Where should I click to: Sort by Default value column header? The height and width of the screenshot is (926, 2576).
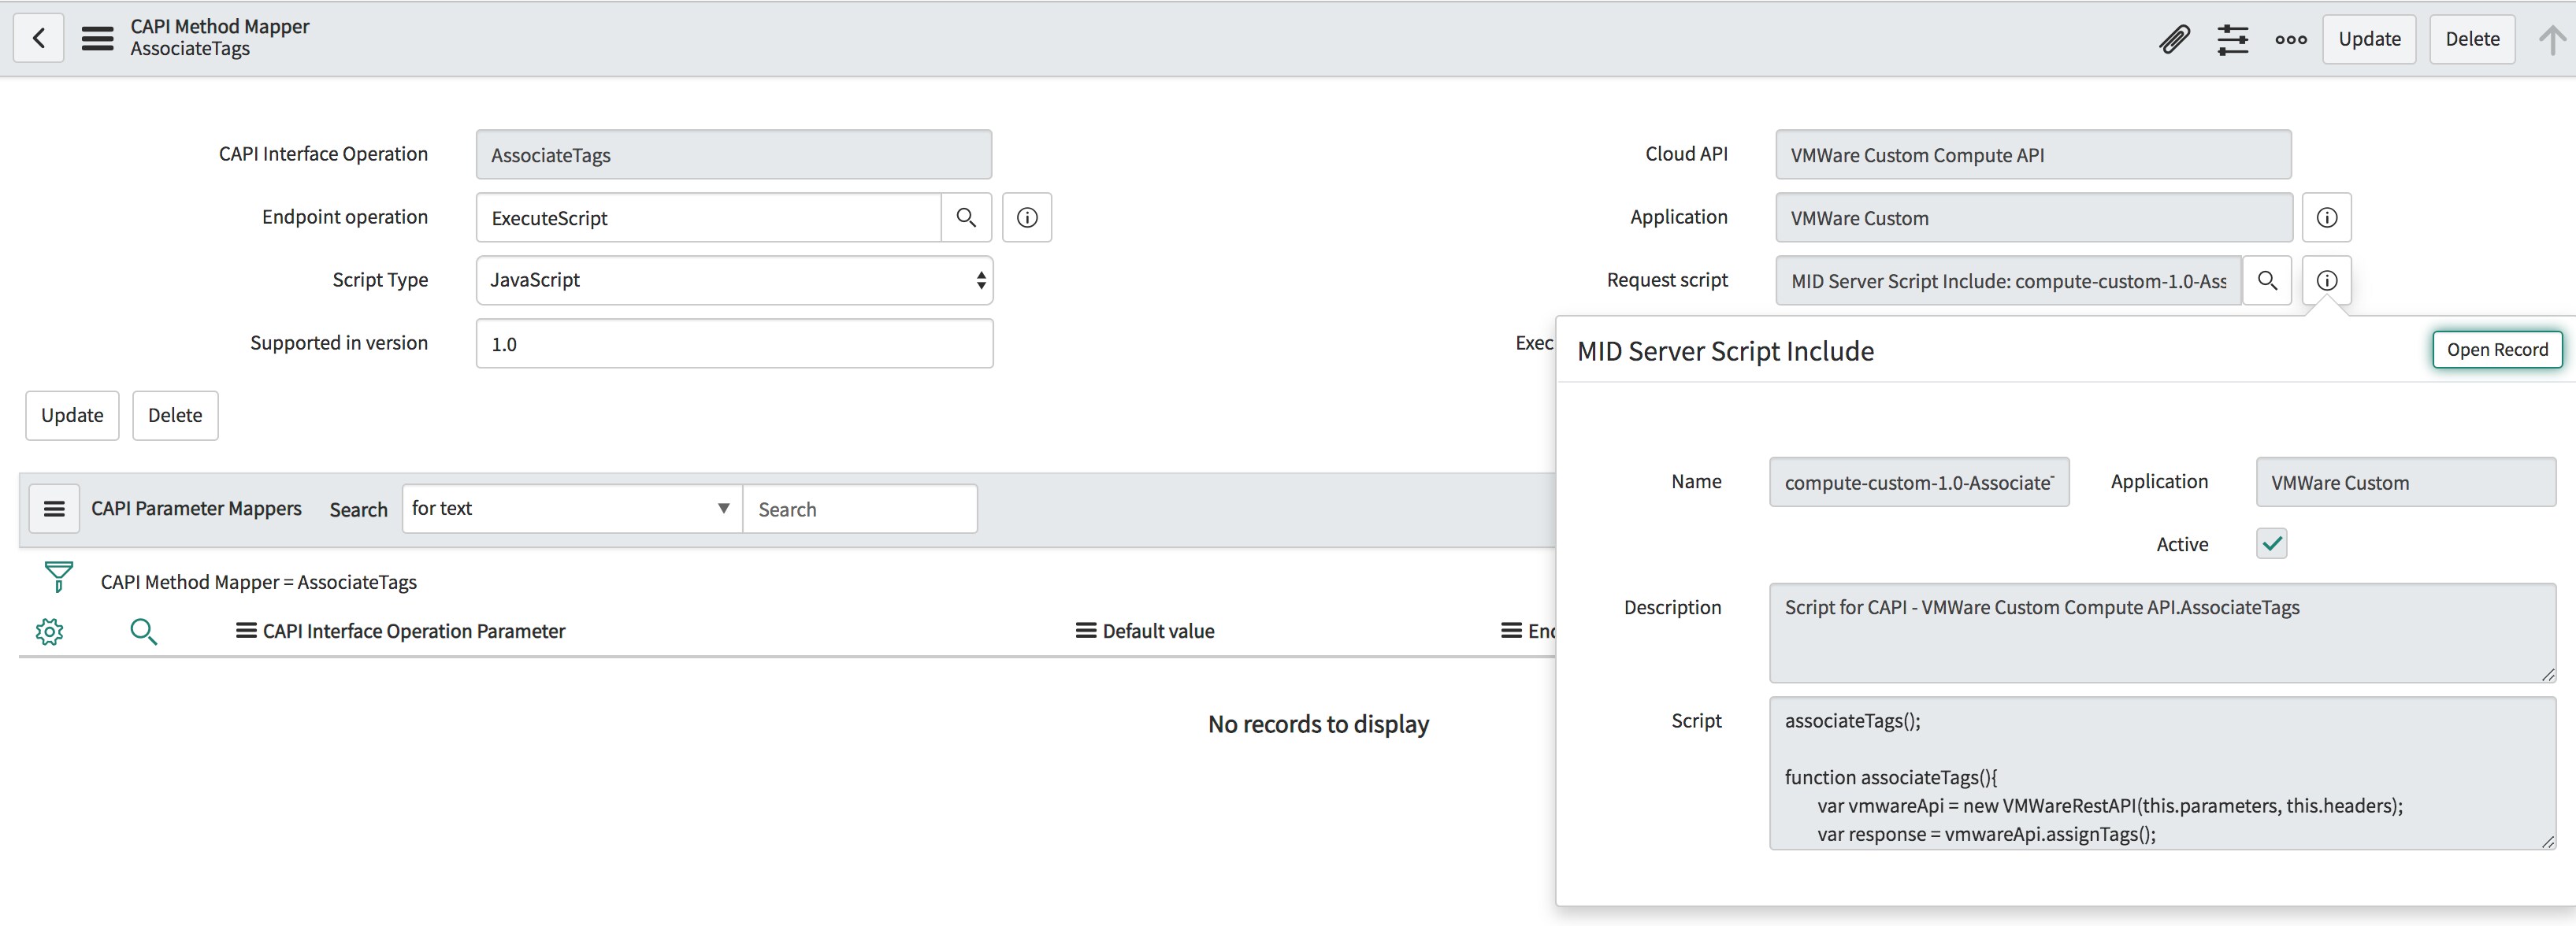[1158, 631]
